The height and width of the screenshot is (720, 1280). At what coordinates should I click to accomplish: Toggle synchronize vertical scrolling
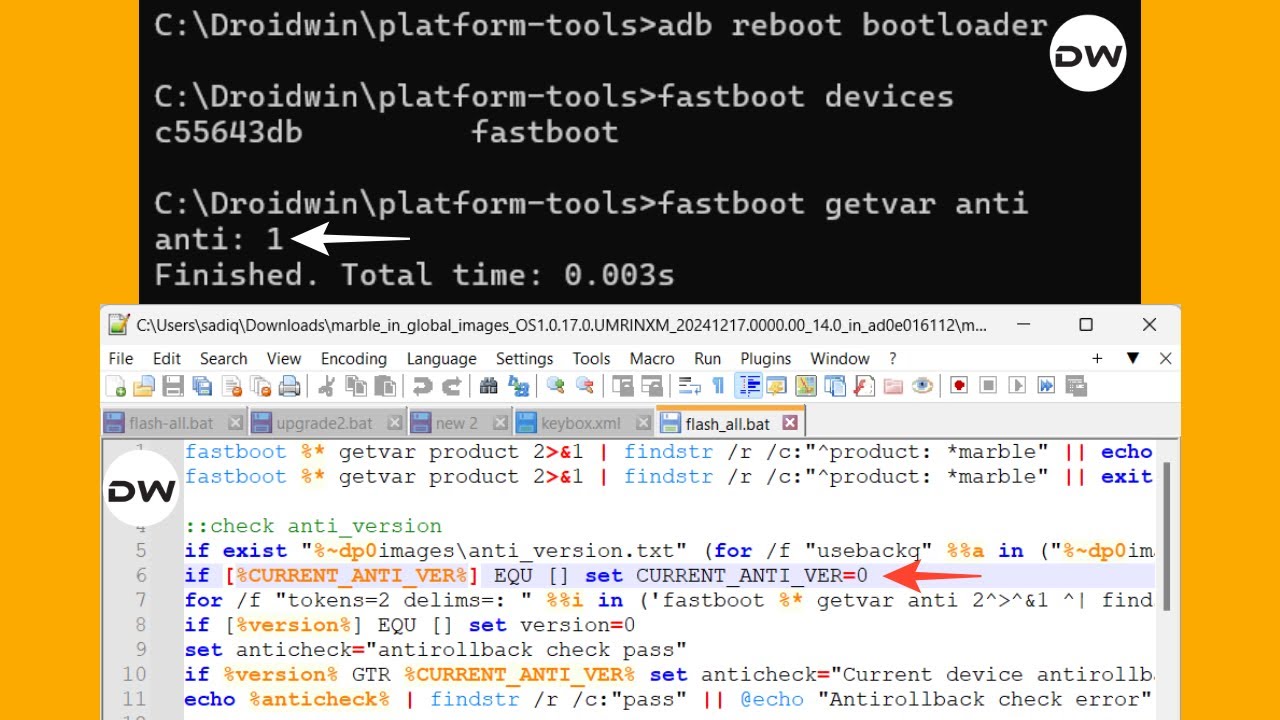coord(622,385)
